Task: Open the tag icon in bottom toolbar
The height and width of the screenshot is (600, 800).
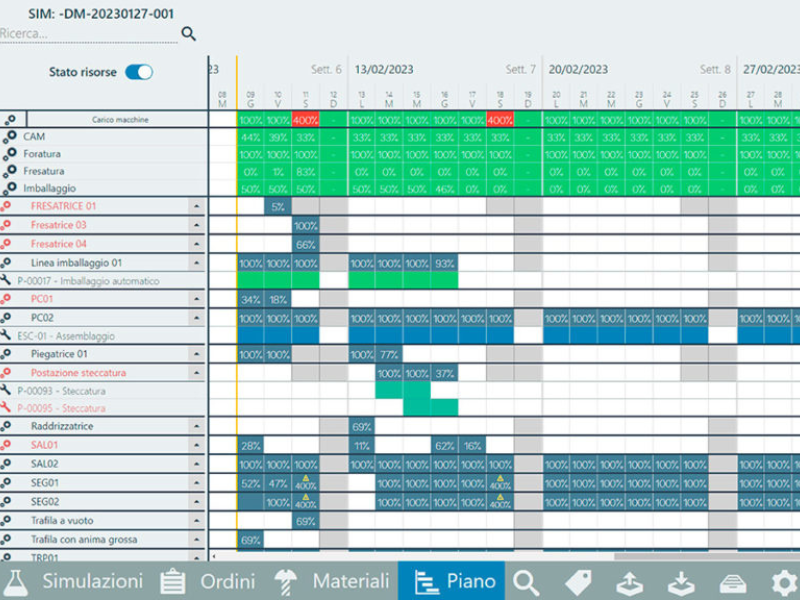Action: (577, 581)
